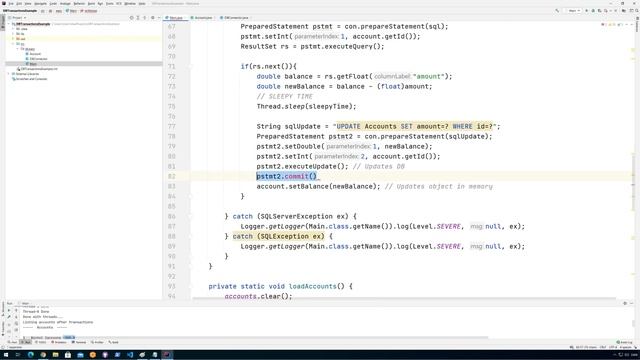
Task: Start debugging with the bug icon
Action: 593,11
